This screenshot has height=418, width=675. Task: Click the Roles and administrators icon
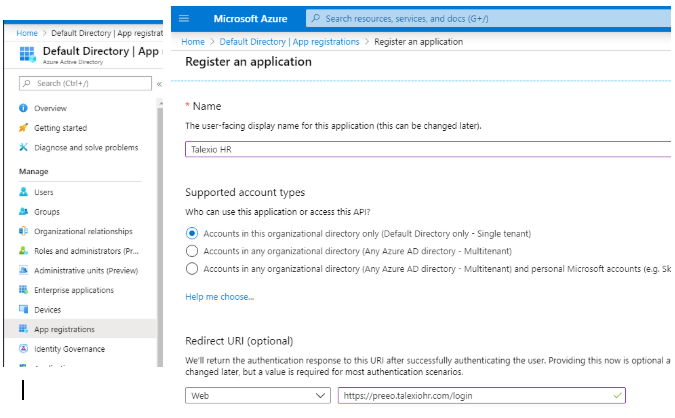(23, 251)
